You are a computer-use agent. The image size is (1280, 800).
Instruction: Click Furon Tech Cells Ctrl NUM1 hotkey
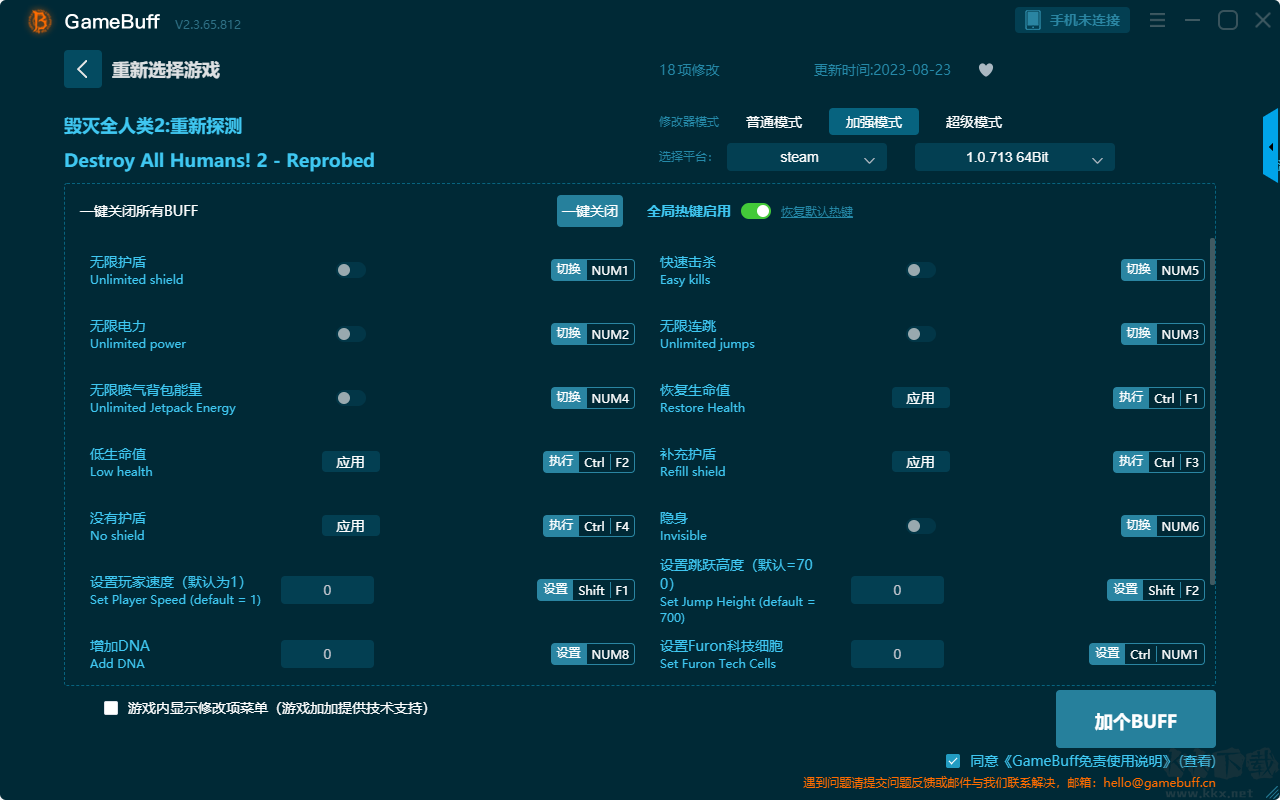1147,654
